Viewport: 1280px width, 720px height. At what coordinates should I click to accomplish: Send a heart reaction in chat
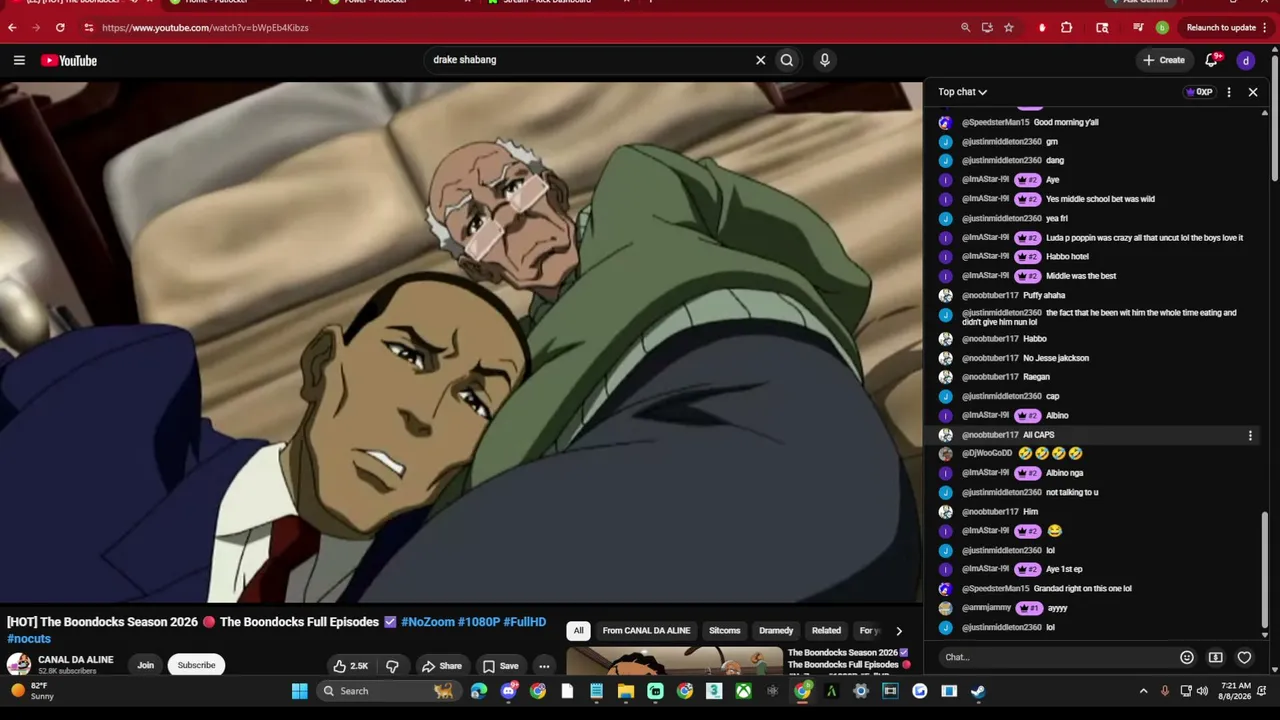pyautogui.click(x=1245, y=657)
